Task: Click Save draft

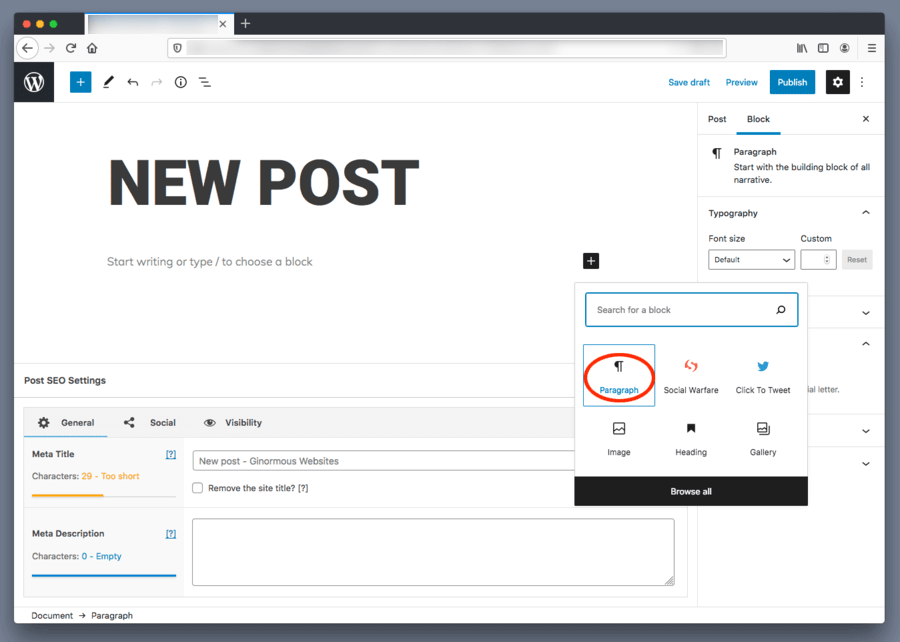Action: click(689, 83)
